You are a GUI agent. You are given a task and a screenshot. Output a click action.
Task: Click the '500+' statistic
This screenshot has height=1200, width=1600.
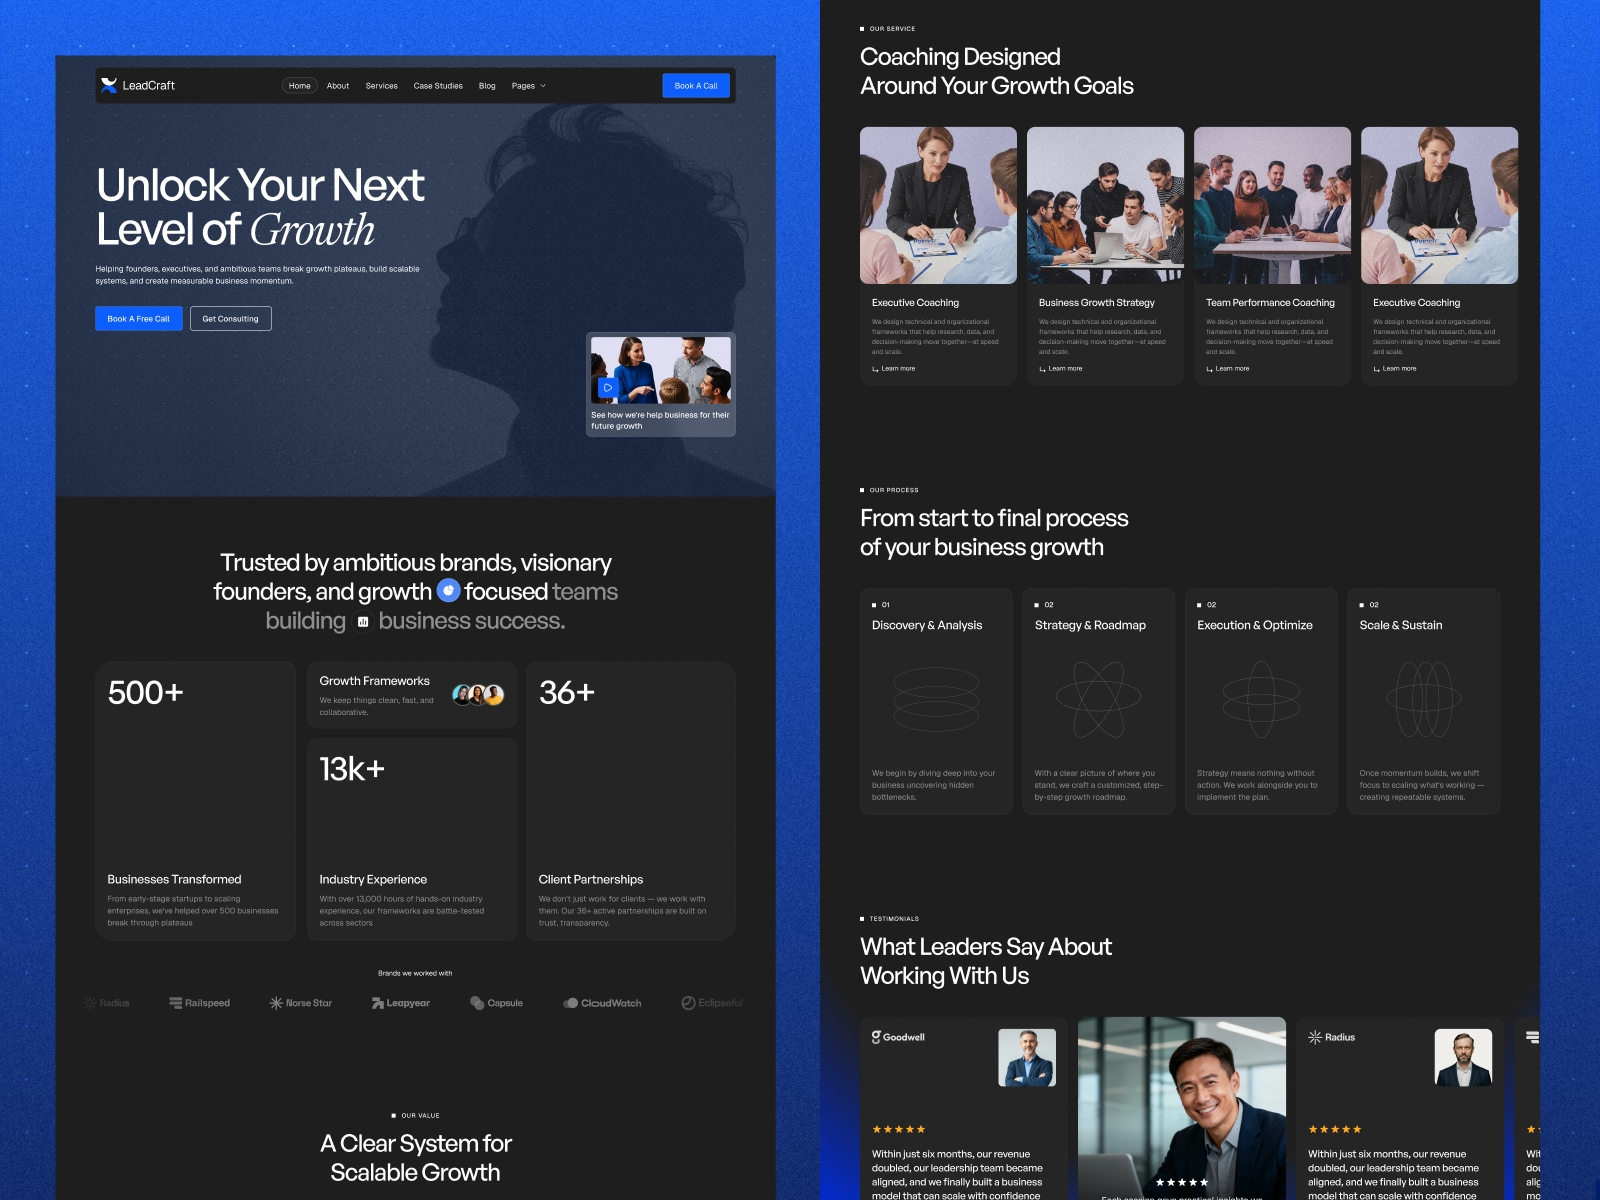click(x=146, y=692)
